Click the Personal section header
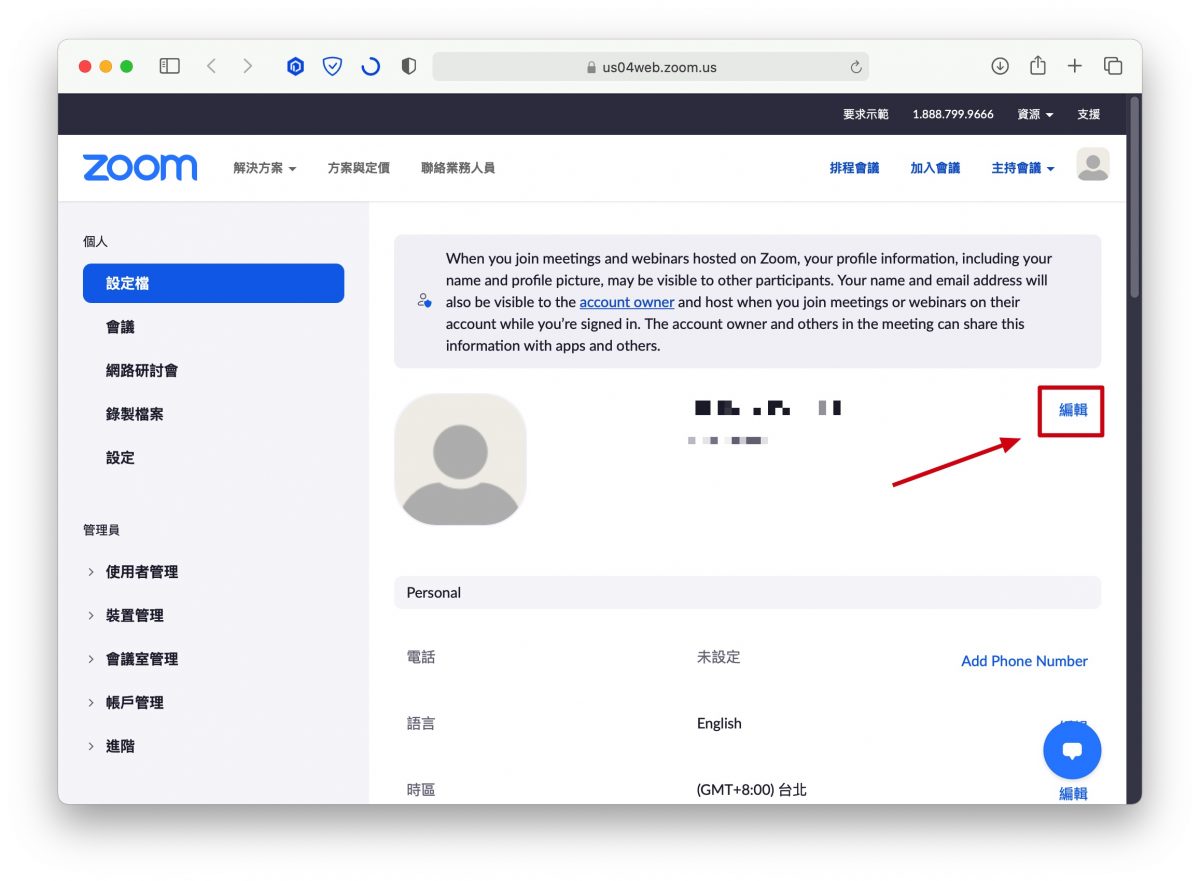 click(747, 593)
